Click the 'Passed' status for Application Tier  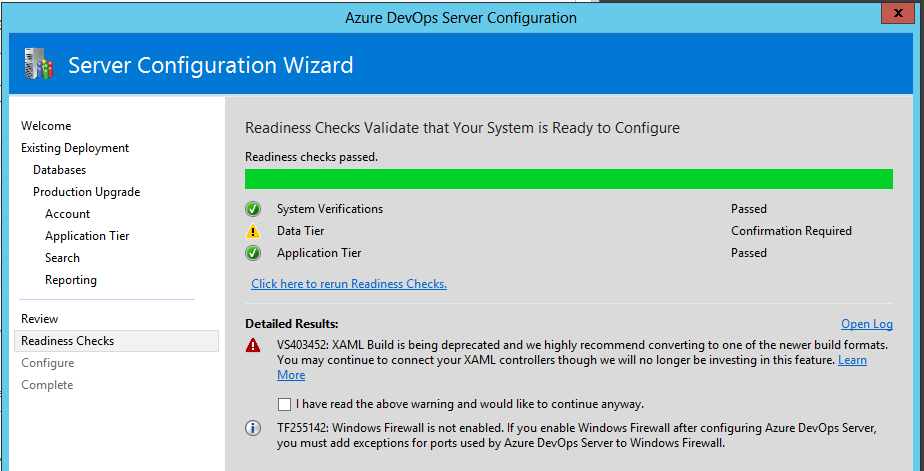[x=749, y=253]
